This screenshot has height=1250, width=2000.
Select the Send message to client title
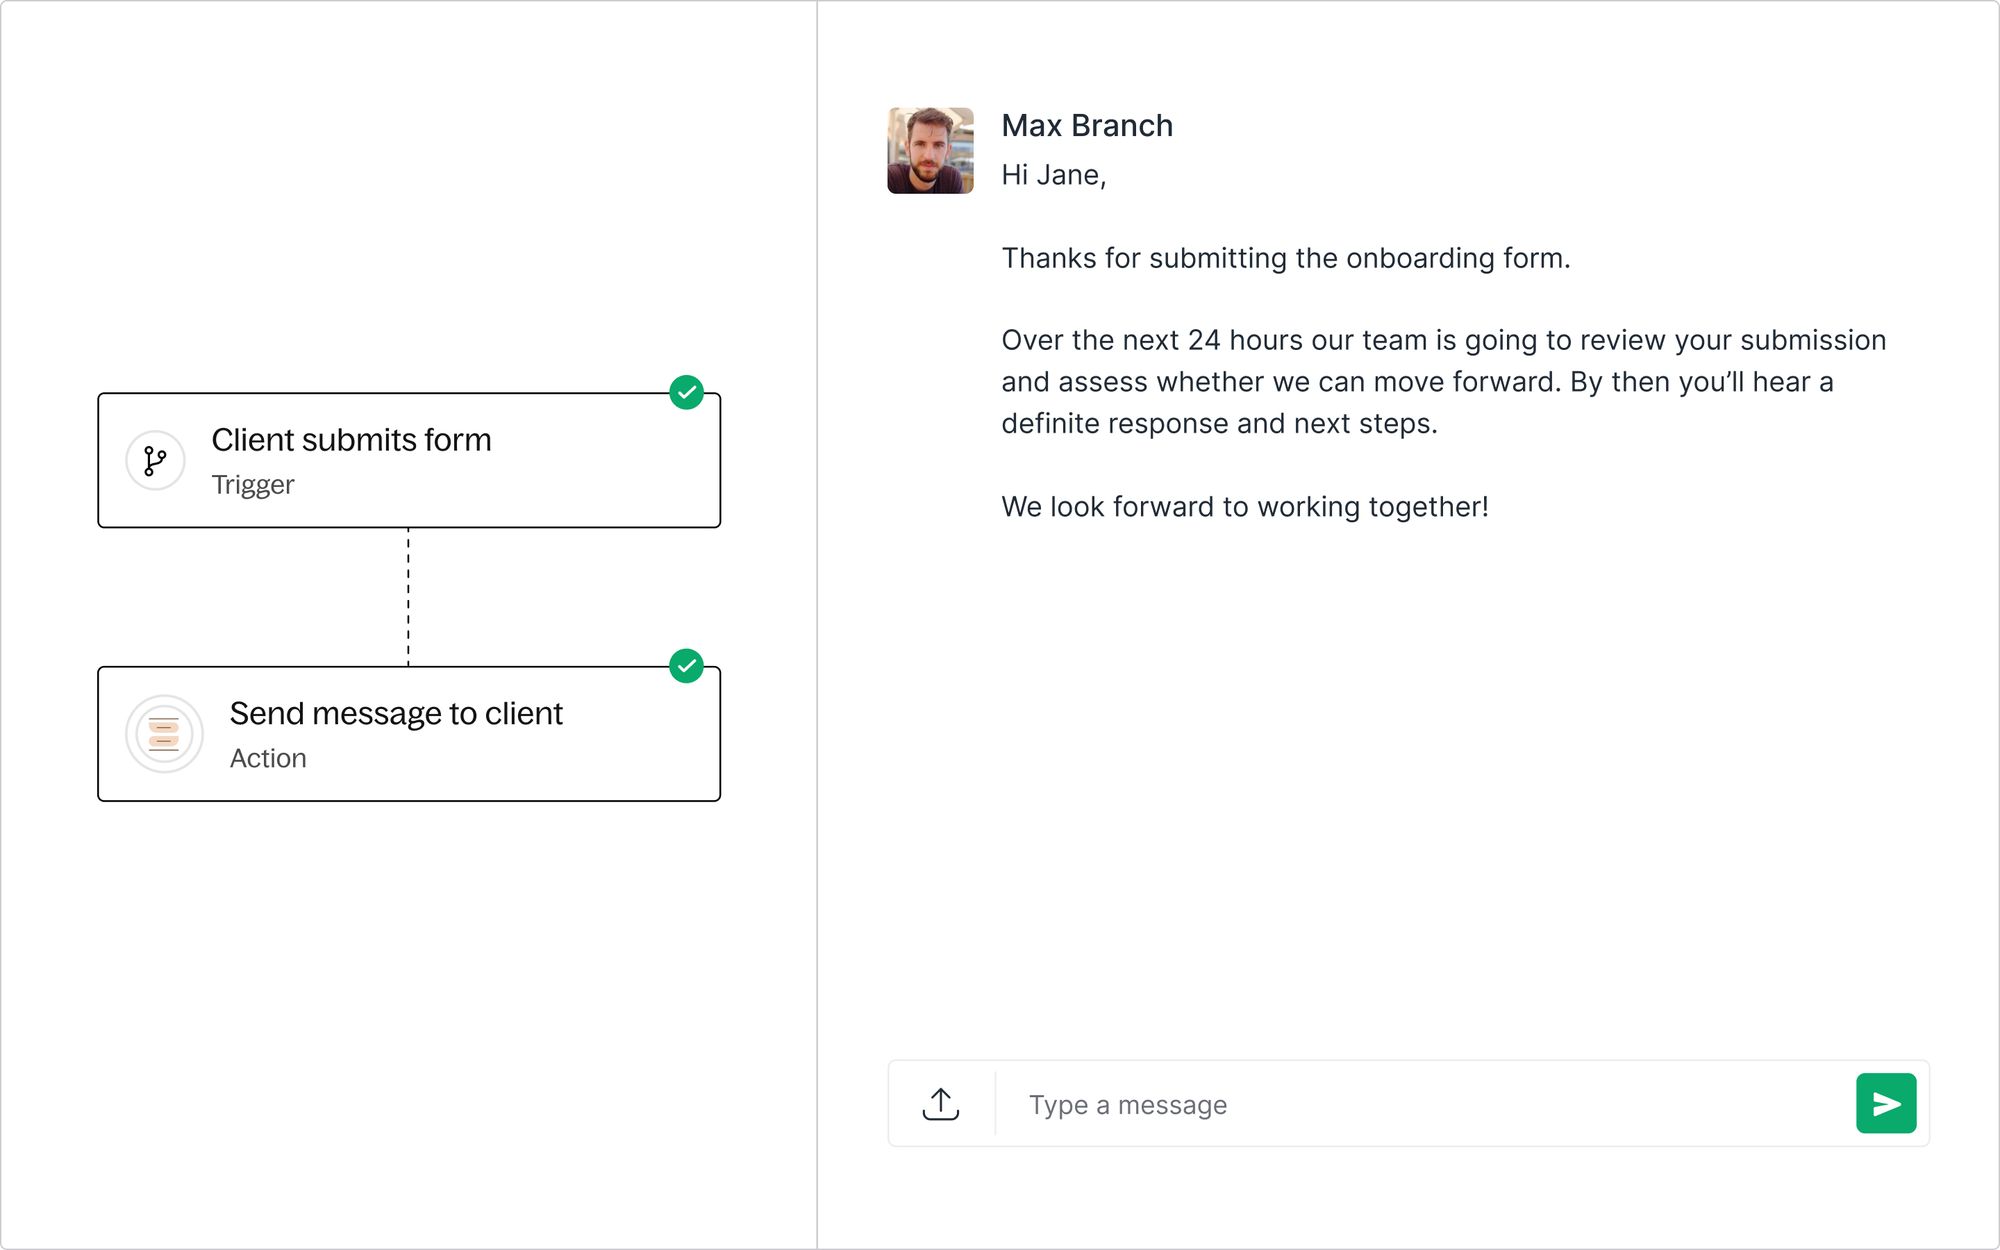[x=396, y=714]
